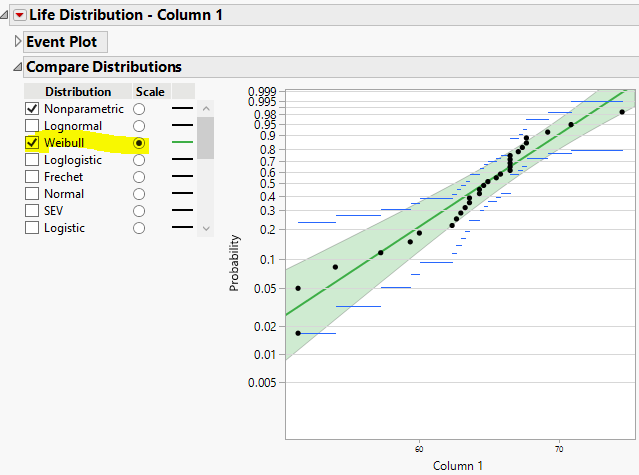Click the SEV label in the list
Screen dimensions: 639x475
(x=53, y=211)
